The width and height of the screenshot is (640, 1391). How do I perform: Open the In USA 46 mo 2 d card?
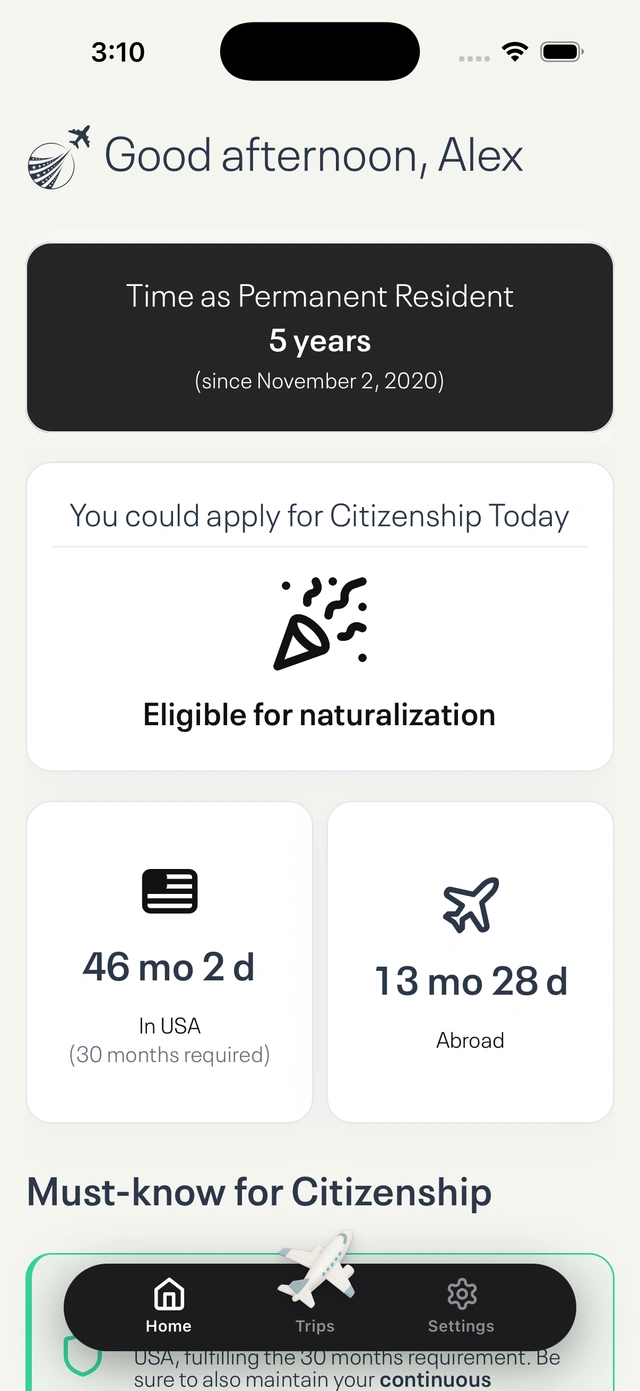(x=169, y=960)
